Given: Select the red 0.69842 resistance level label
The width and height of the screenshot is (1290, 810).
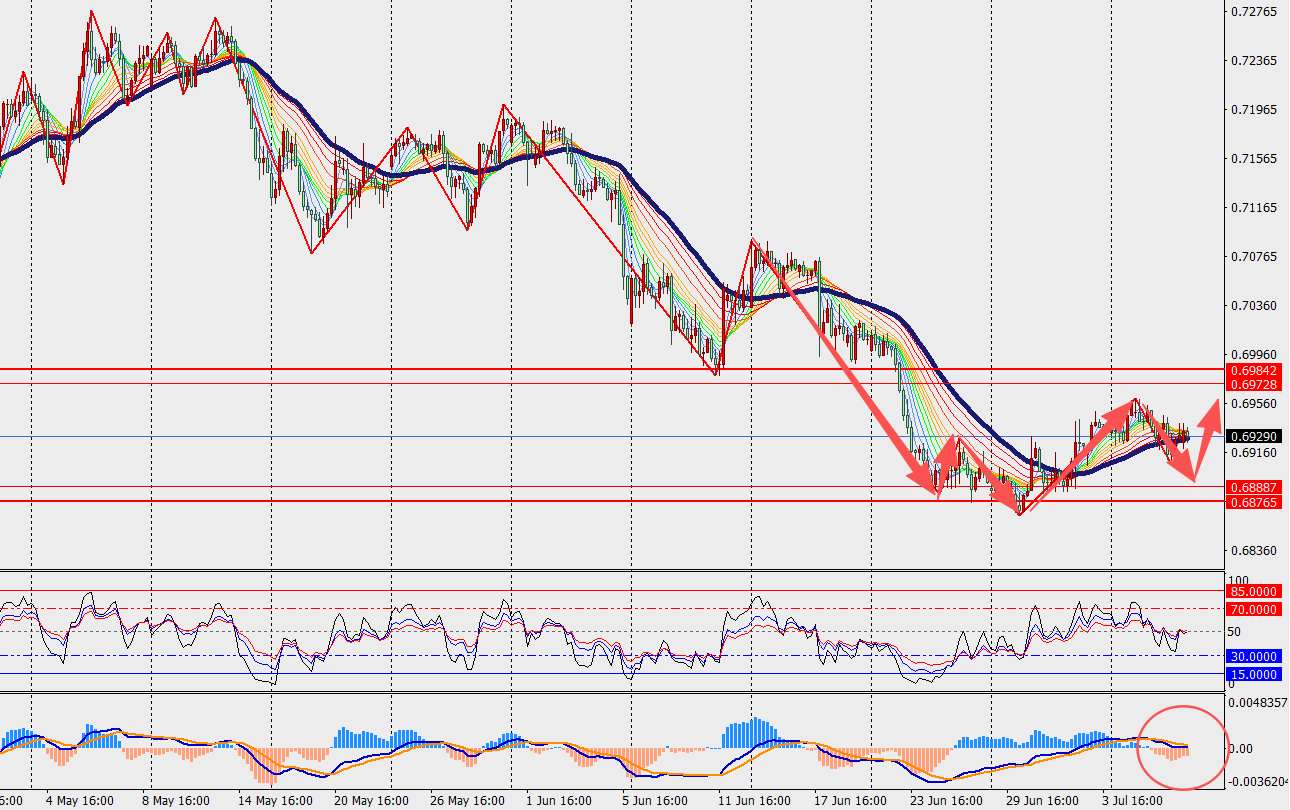Looking at the screenshot, I should pos(1252,370).
